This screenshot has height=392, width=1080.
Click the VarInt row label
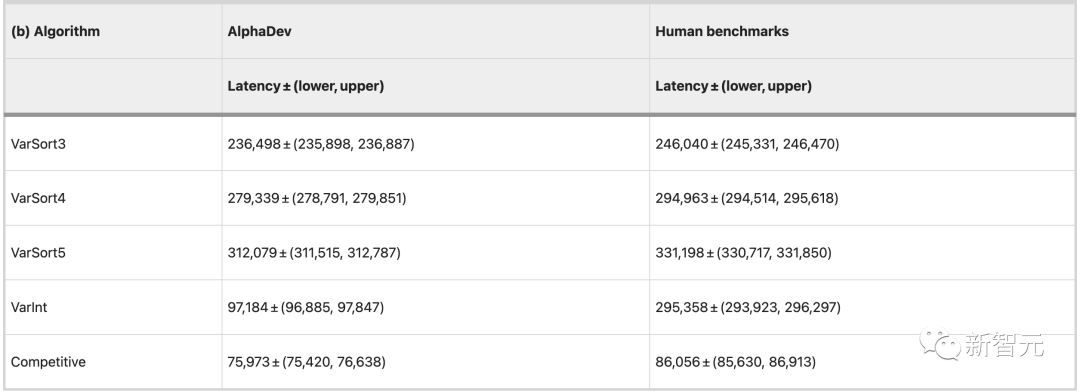30,307
